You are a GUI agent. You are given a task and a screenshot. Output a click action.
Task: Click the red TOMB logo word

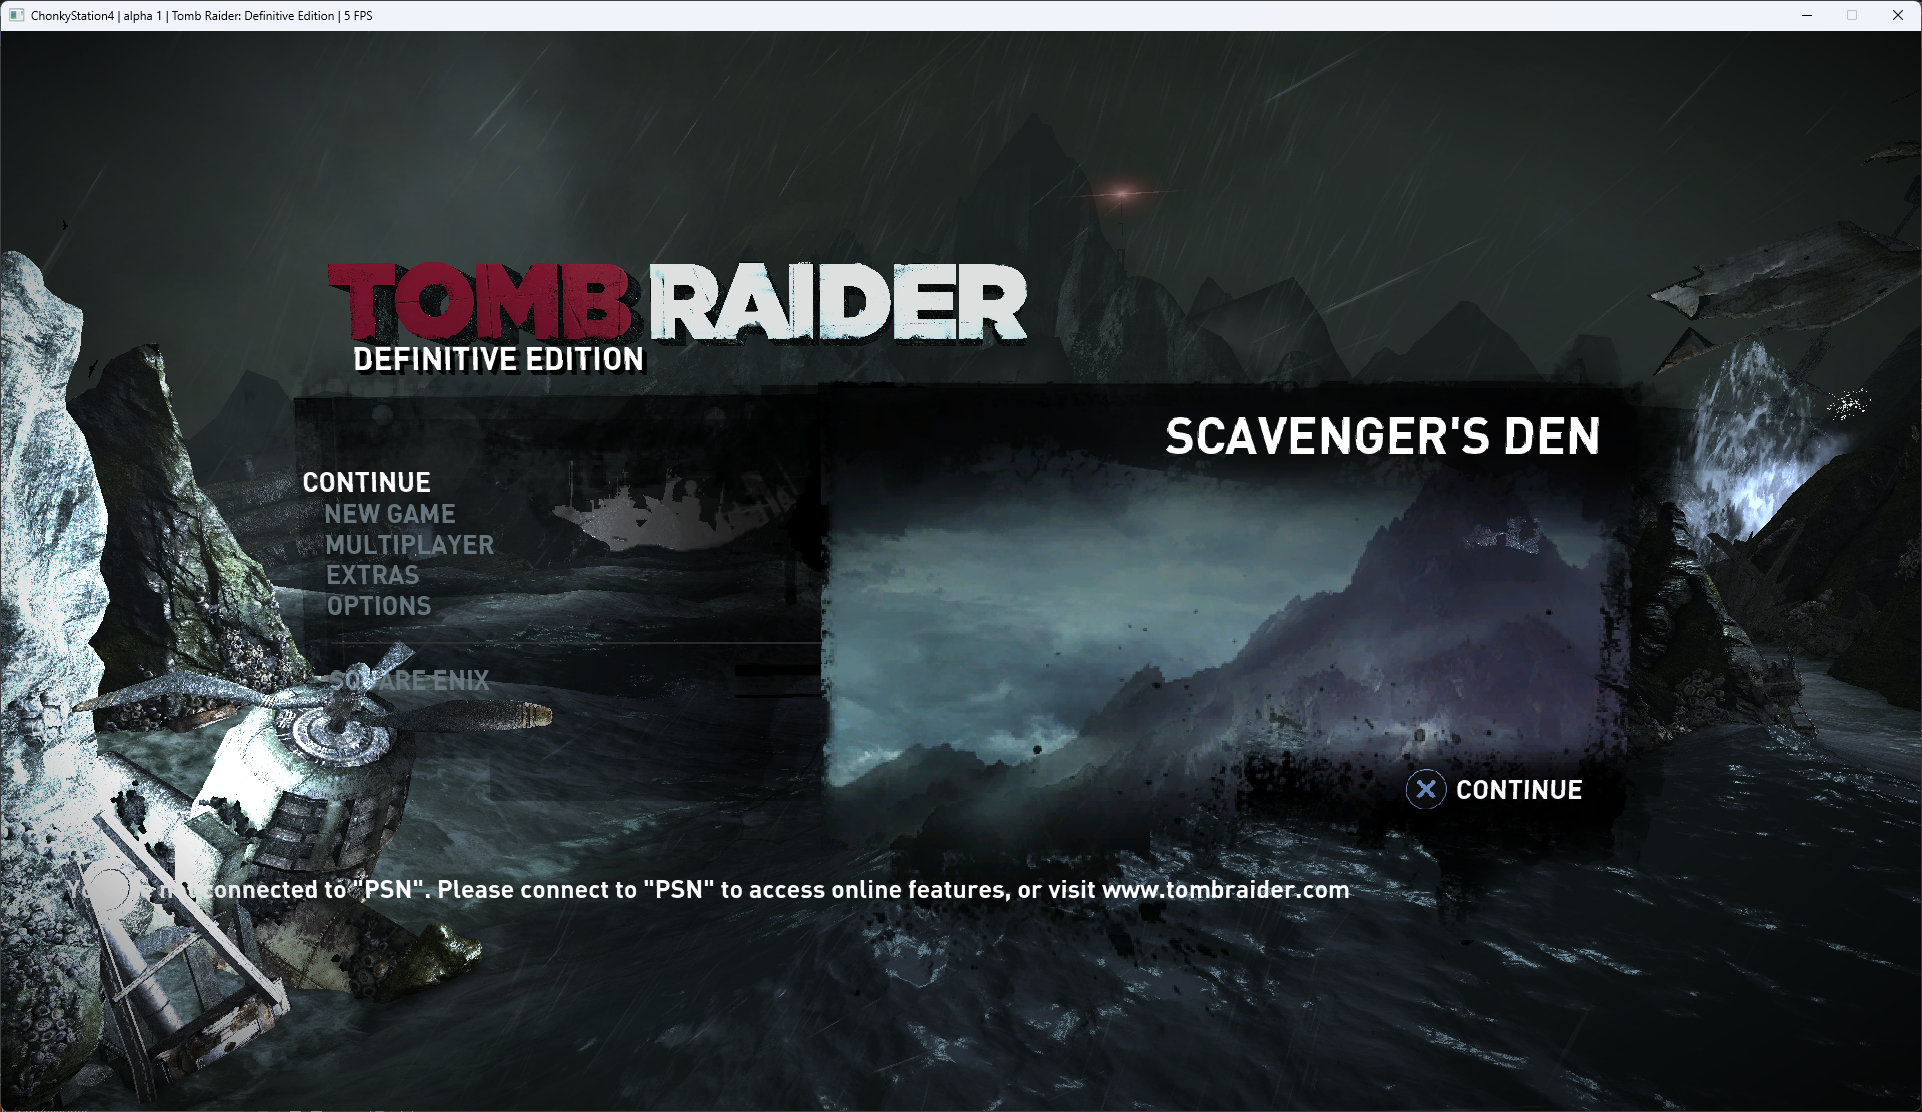coord(481,302)
